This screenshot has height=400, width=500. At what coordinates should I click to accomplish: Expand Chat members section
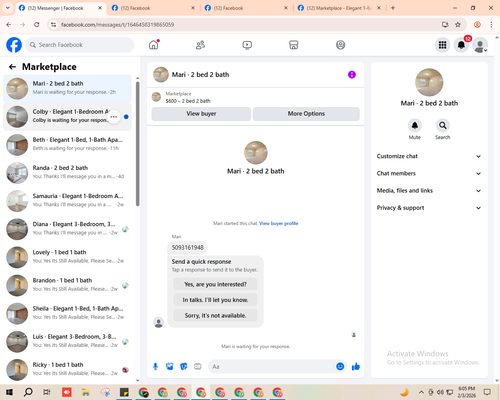point(429,173)
